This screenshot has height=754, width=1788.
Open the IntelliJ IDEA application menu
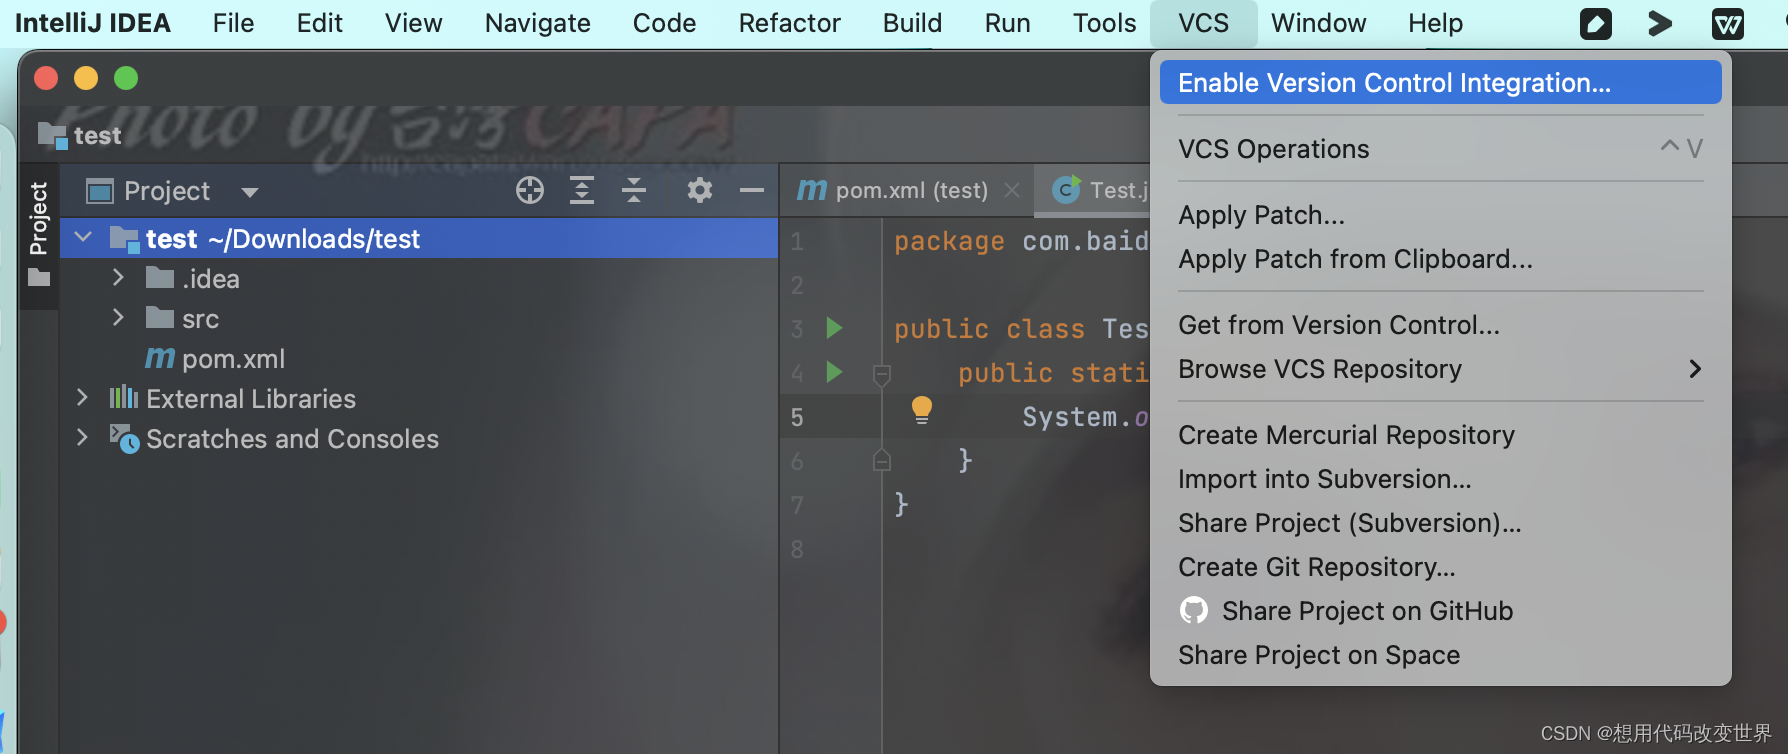coord(93,23)
